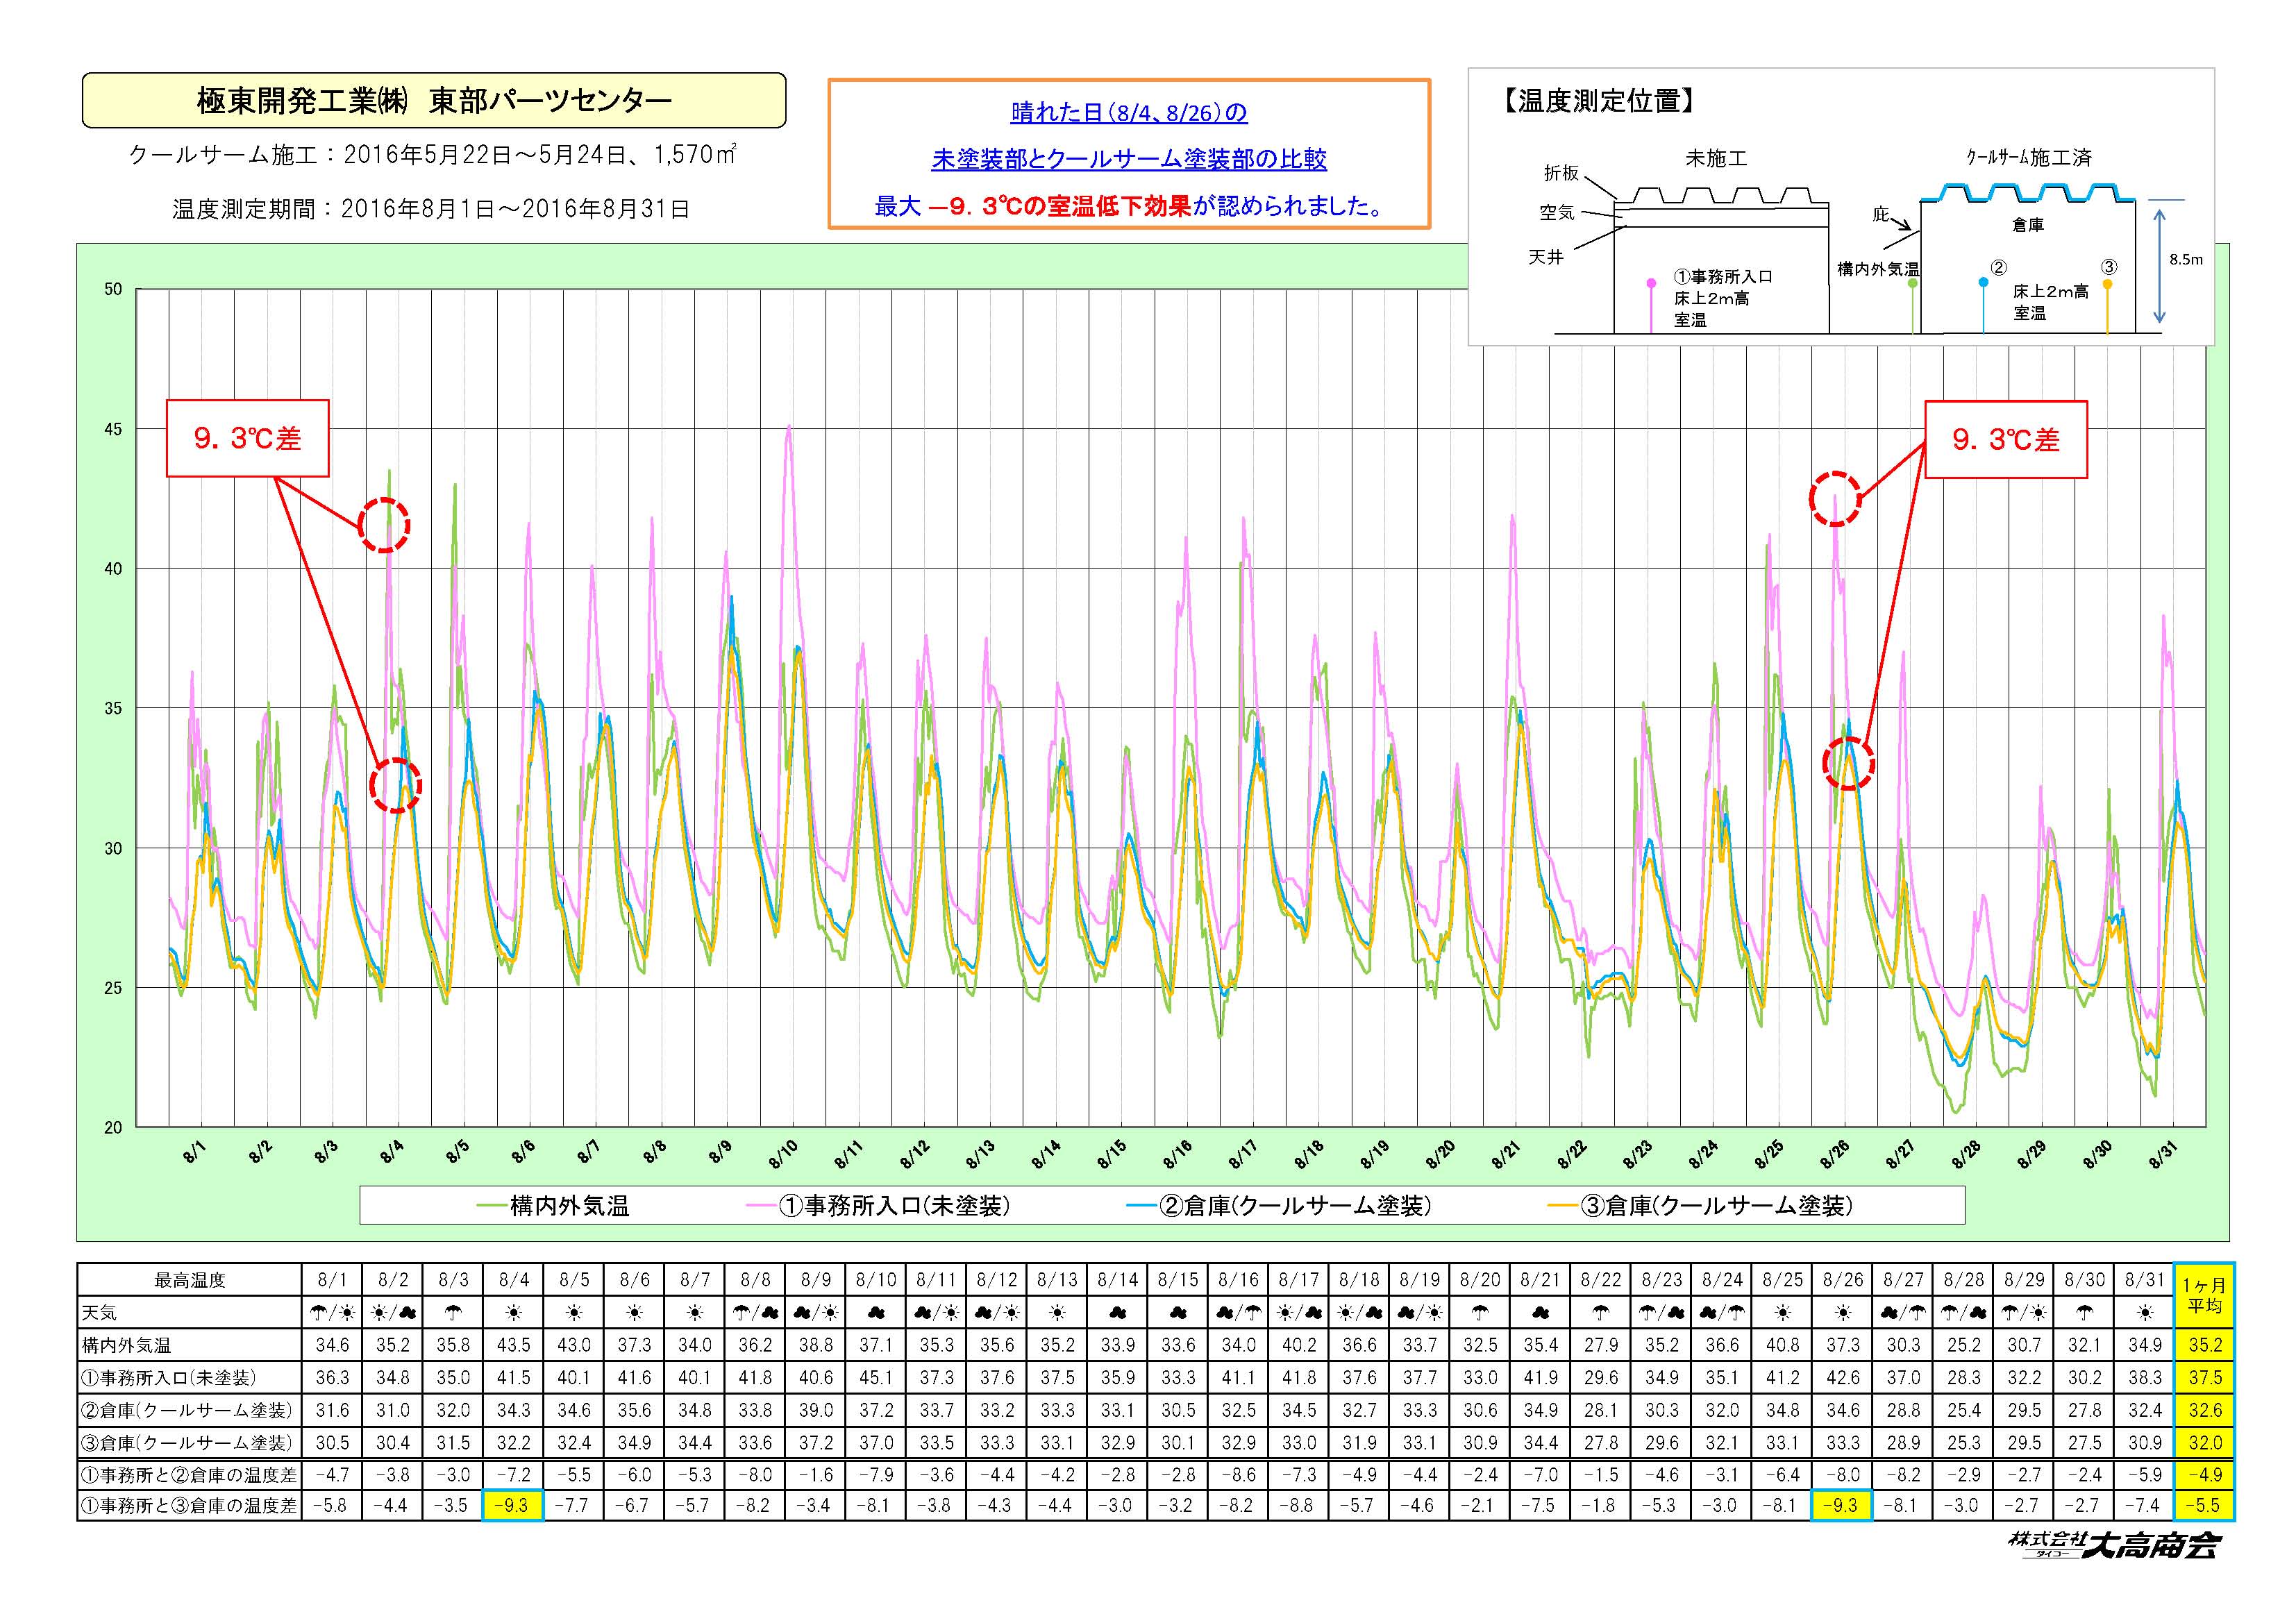Open the underlined 晴れた日(8/4、8/26)の link
Image resolution: width=2296 pixels, height=1623 pixels.
click(x=1129, y=112)
